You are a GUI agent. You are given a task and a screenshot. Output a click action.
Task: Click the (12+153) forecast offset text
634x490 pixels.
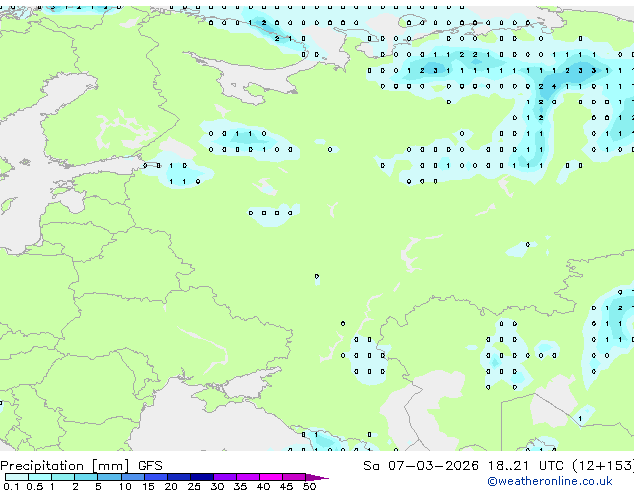click(x=603, y=466)
